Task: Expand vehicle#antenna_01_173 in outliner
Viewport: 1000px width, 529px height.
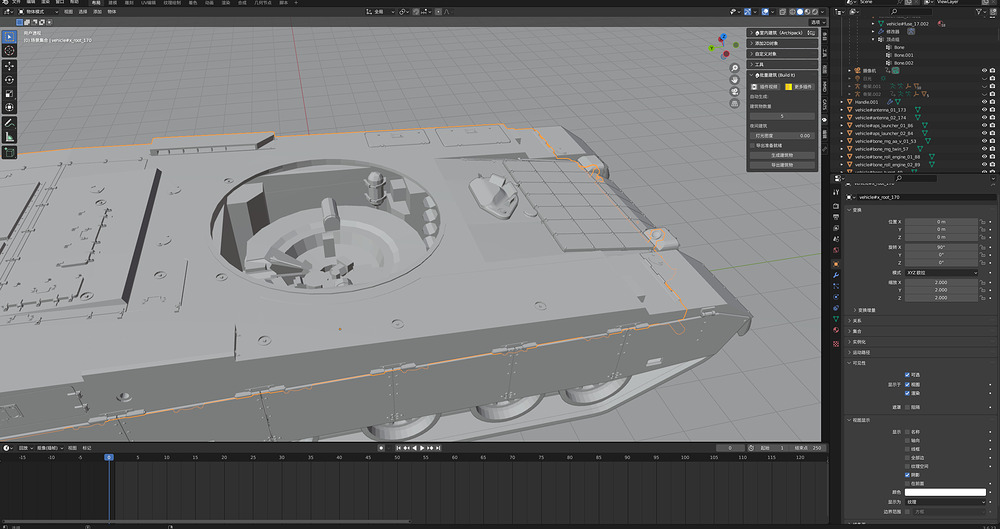Action: 843,110
